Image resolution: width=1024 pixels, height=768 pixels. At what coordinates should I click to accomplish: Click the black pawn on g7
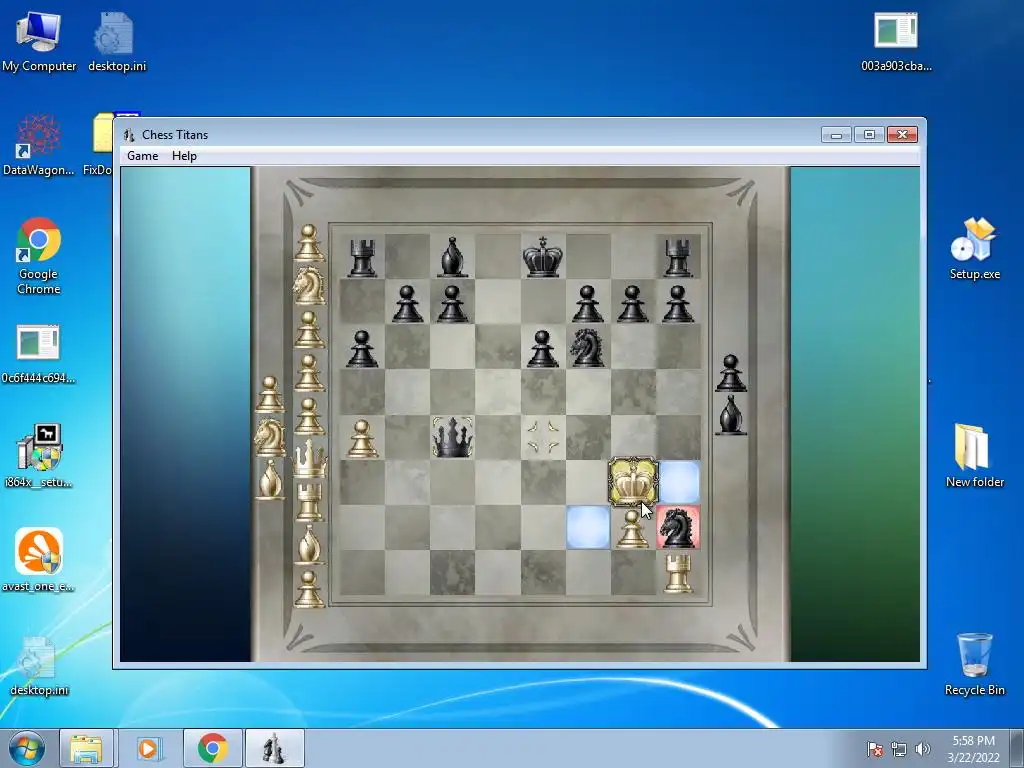click(632, 304)
